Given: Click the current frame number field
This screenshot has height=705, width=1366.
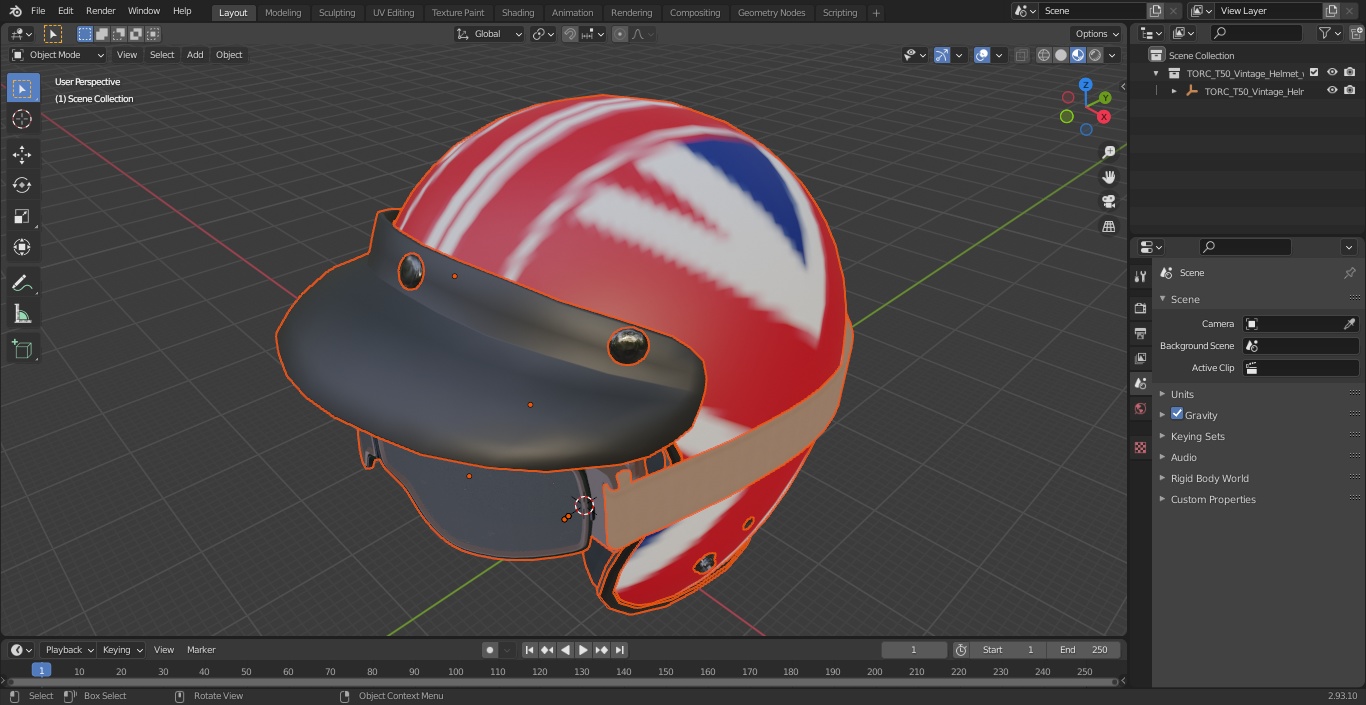Looking at the screenshot, I should 913,650.
